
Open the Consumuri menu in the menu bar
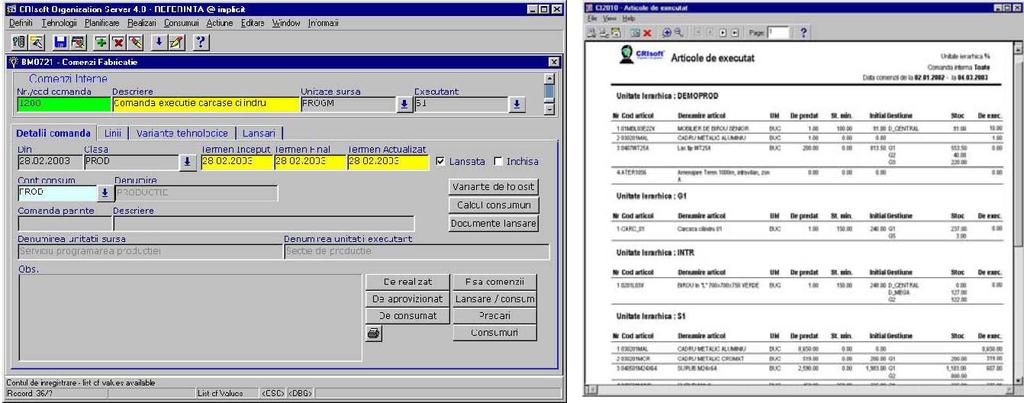point(182,23)
